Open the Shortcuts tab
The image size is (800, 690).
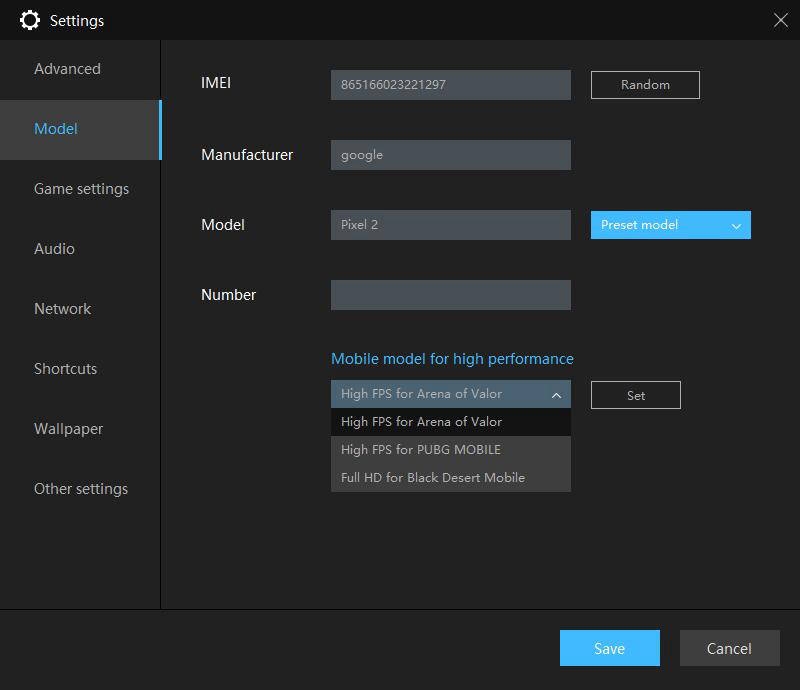pyautogui.click(x=65, y=369)
